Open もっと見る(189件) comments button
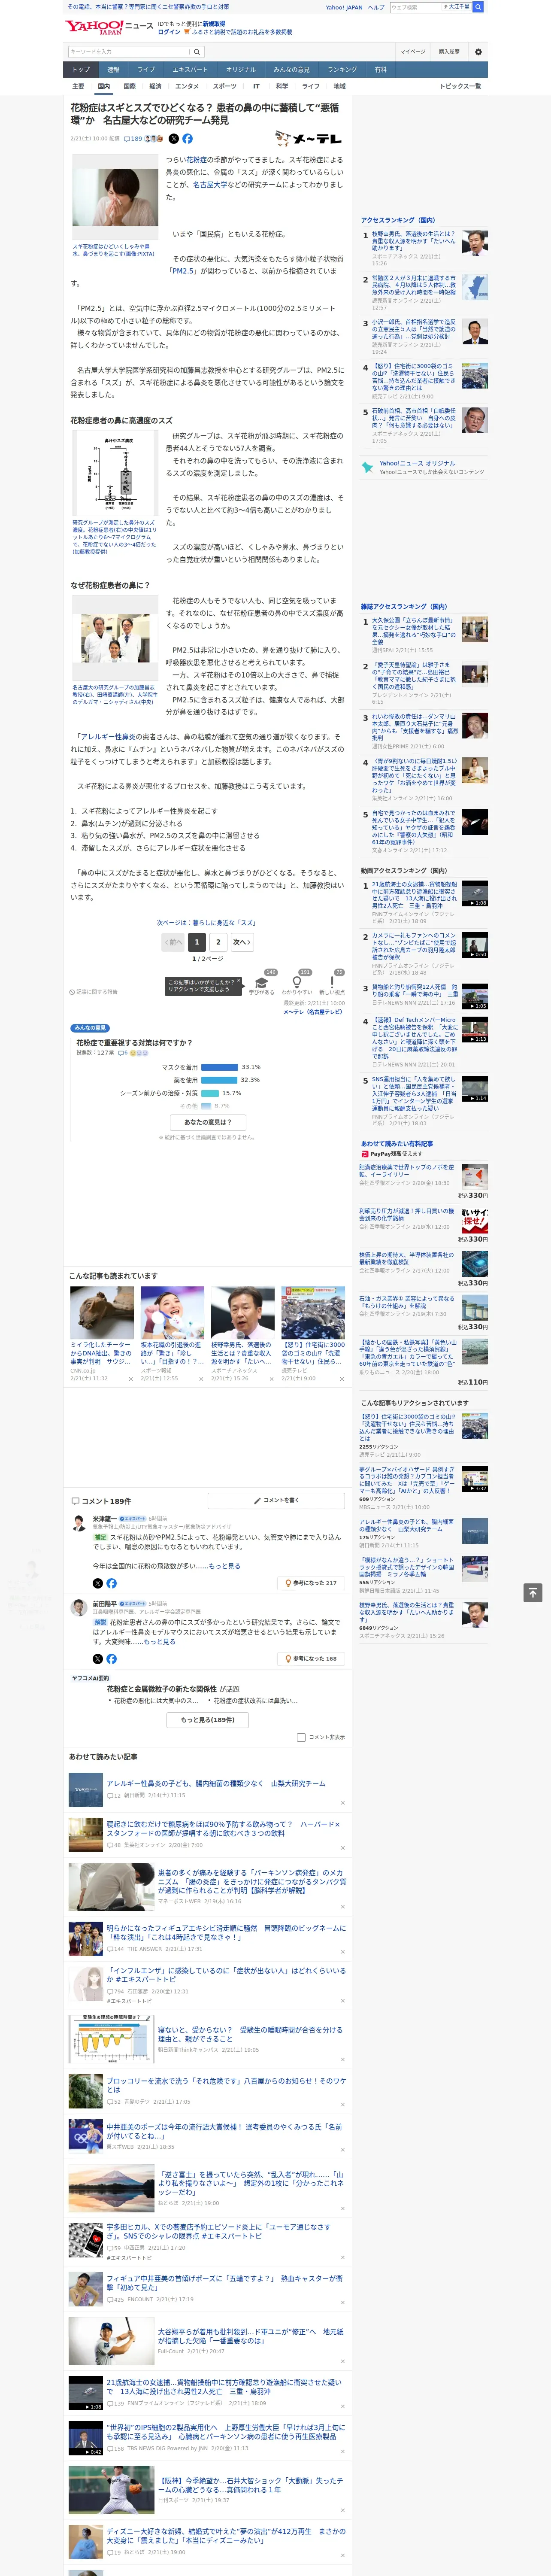This screenshot has width=551, height=2576. pyautogui.click(x=208, y=1720)
